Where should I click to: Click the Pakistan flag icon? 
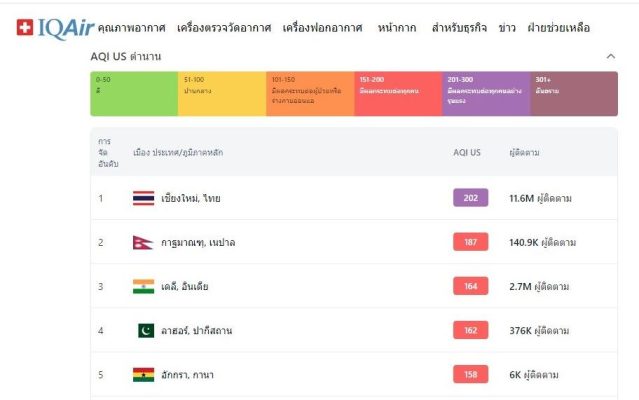(146, 330)
